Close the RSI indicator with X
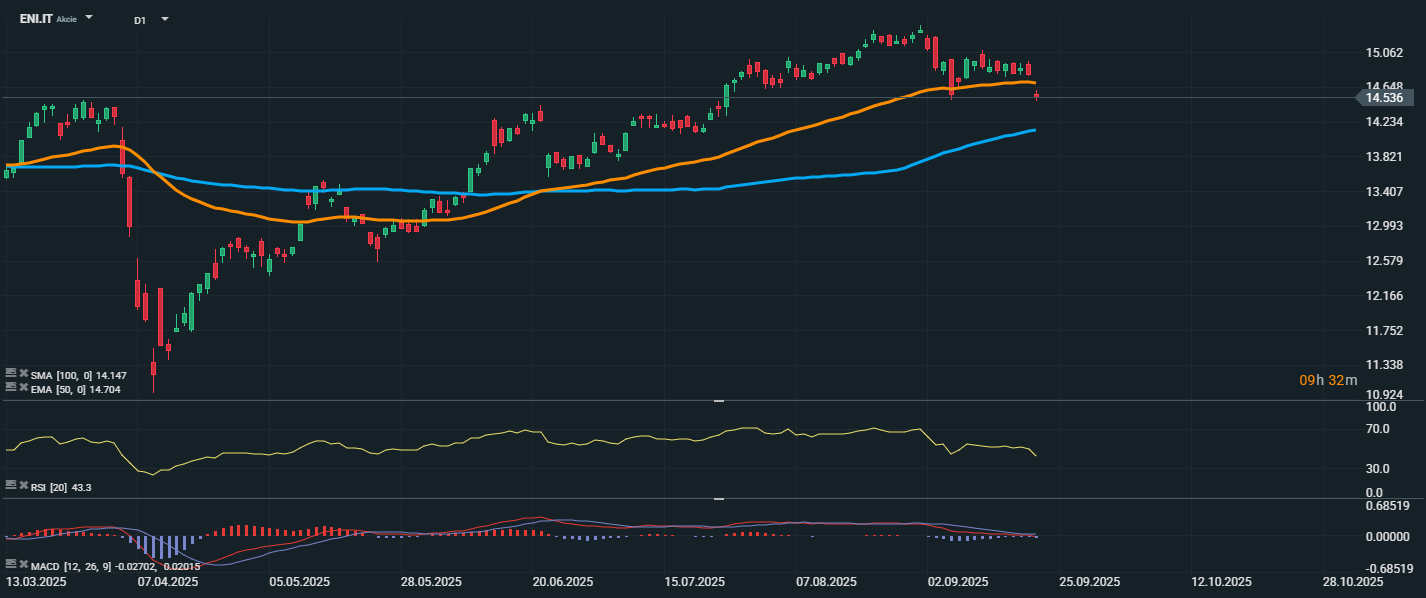This screenshot has width=1426, height=598. (x=23, y=486)
